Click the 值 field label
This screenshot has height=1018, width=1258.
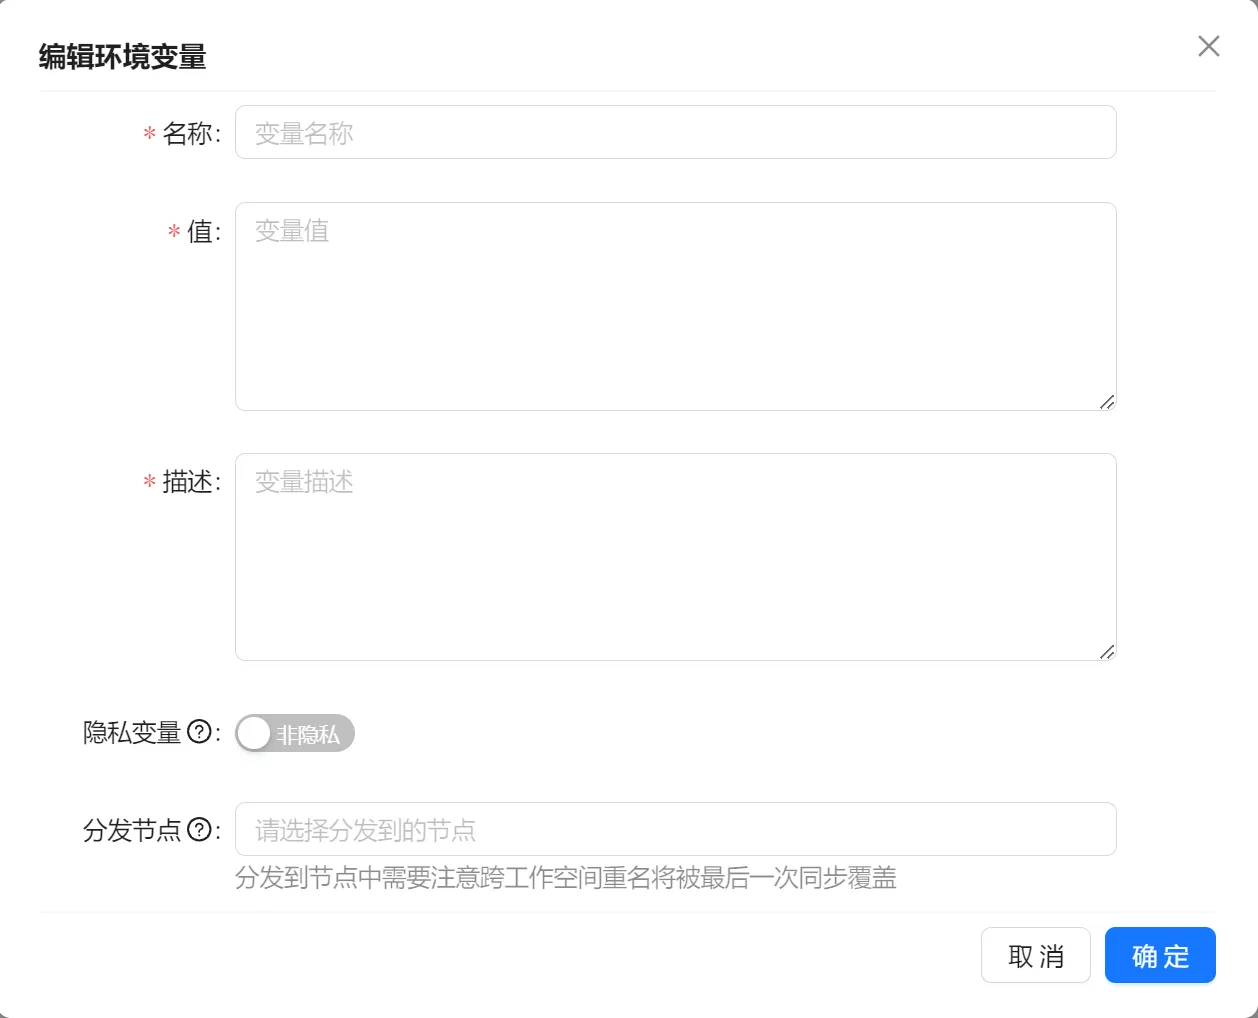click(x=201, y=231)
